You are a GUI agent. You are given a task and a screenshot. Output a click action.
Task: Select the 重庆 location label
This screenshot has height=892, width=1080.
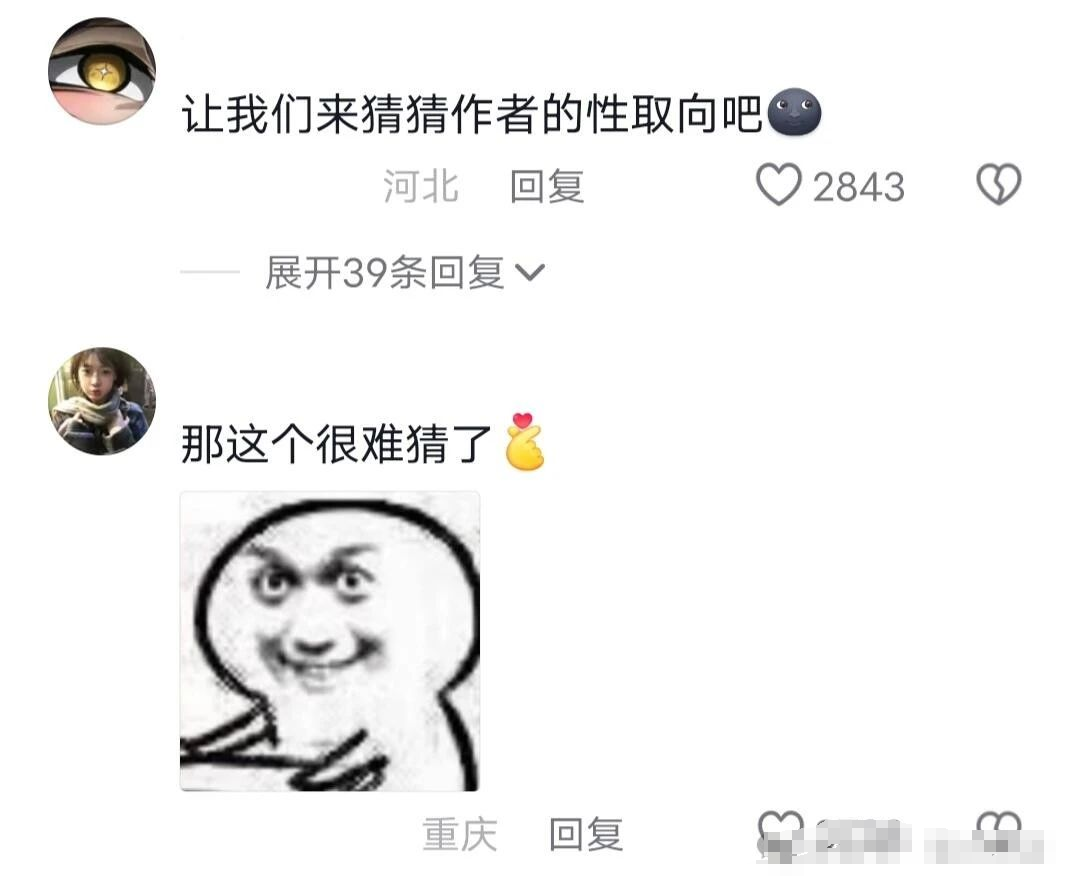[459, 835]
